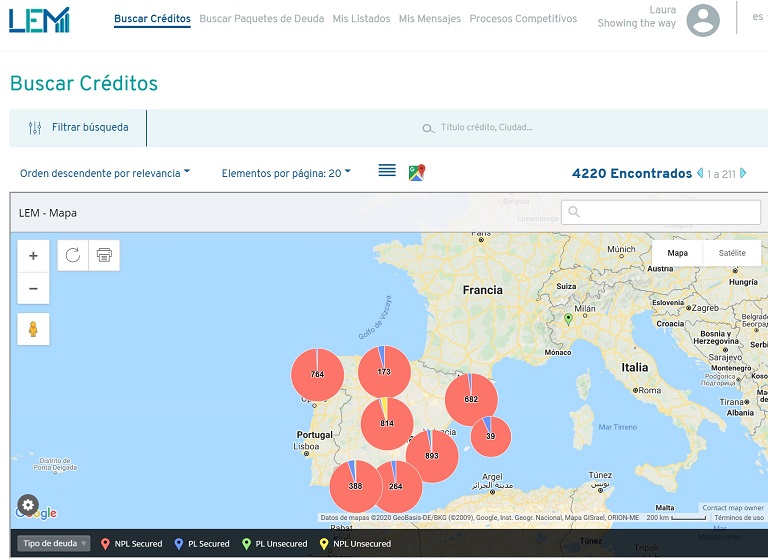Image resolution: width=768 pixels, height=560 pixels.
Task: Select the Street View pegman icon
Action: pyautogui.click(x=33, y=328)
